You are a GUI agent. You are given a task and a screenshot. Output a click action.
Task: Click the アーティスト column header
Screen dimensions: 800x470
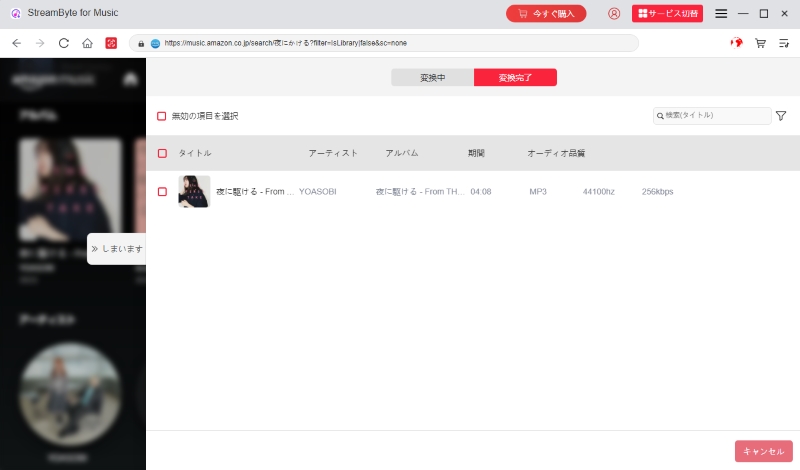tap(333, 153)
